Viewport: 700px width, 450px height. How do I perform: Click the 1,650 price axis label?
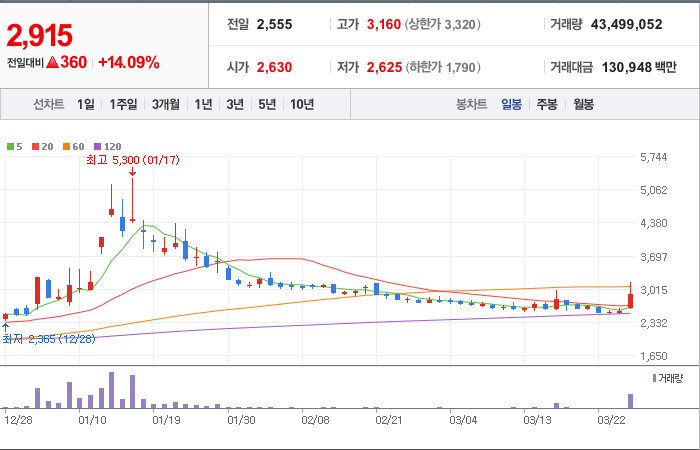click(x=654, y=356)
